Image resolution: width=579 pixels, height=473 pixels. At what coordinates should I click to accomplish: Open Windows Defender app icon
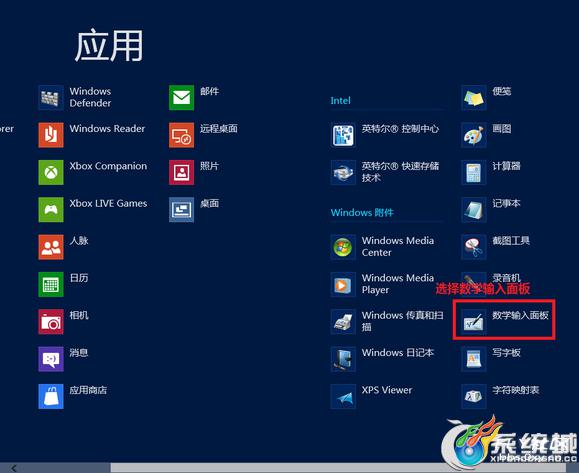click(51, 97)
